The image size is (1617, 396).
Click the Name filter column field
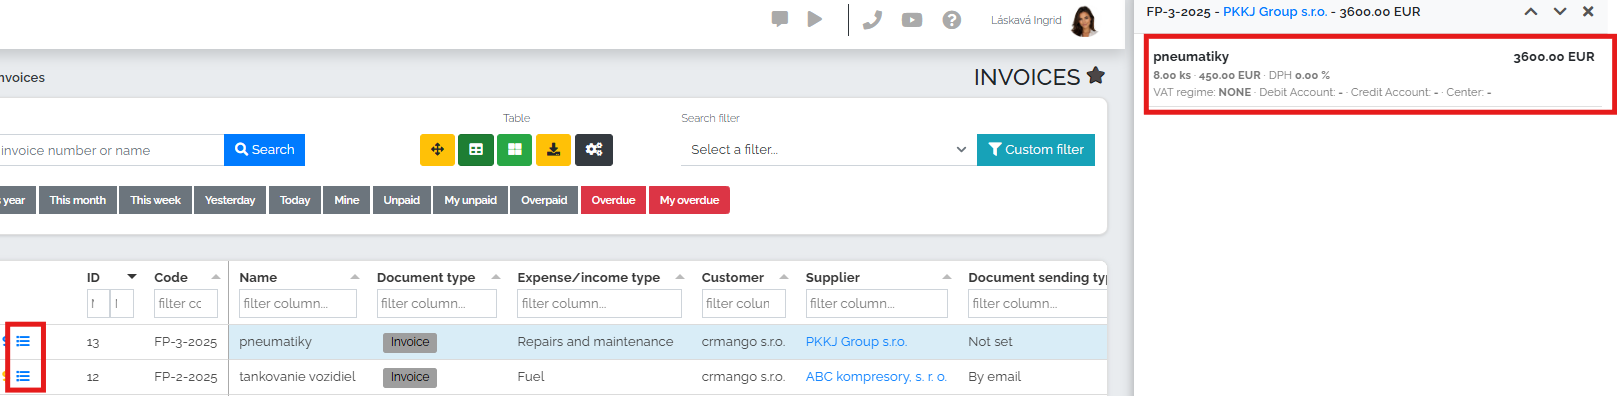[x=298, y=303]
